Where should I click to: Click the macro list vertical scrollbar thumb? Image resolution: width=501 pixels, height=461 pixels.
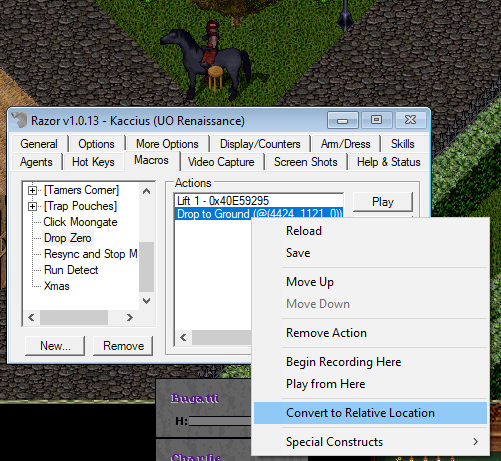click(146, 267)
